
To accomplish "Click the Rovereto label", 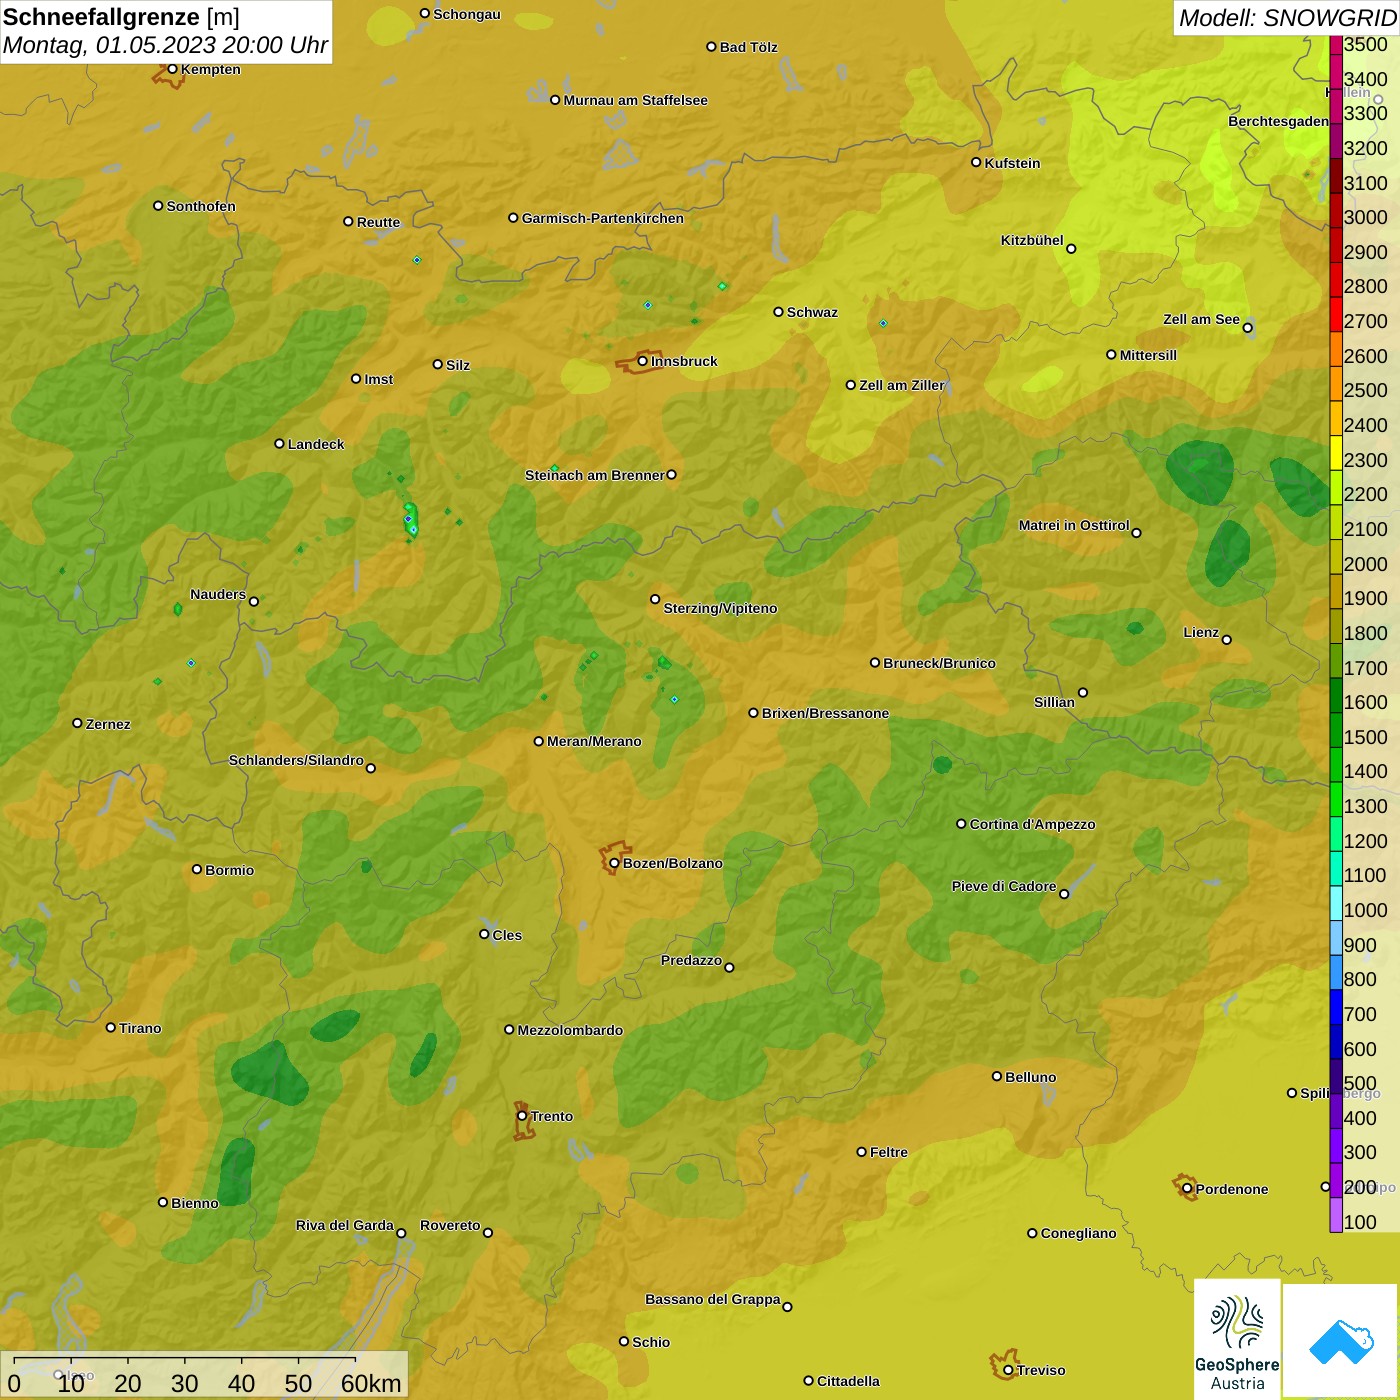I will [450, 1225].
